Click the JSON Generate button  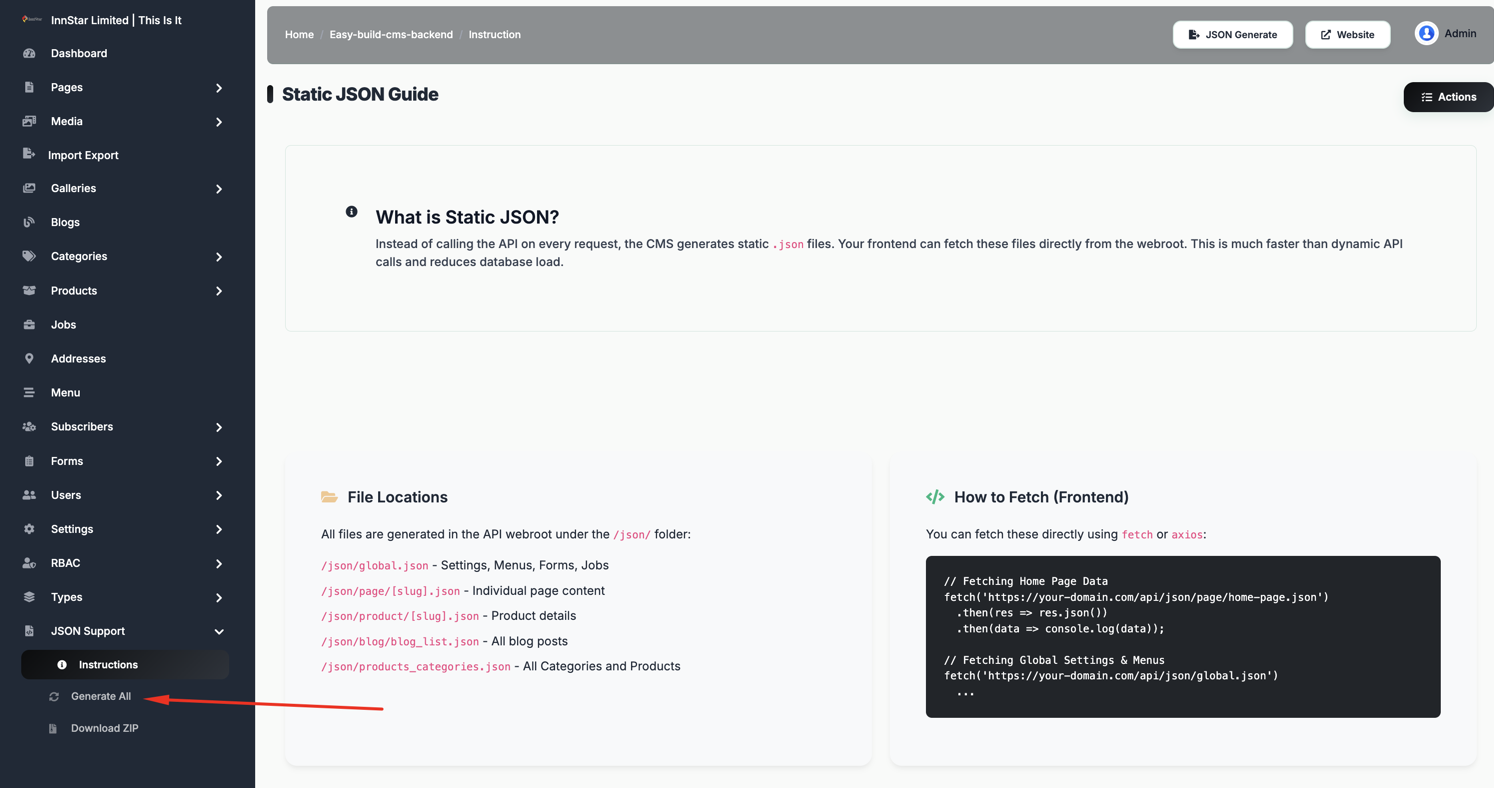click(x=1232, y=35)
